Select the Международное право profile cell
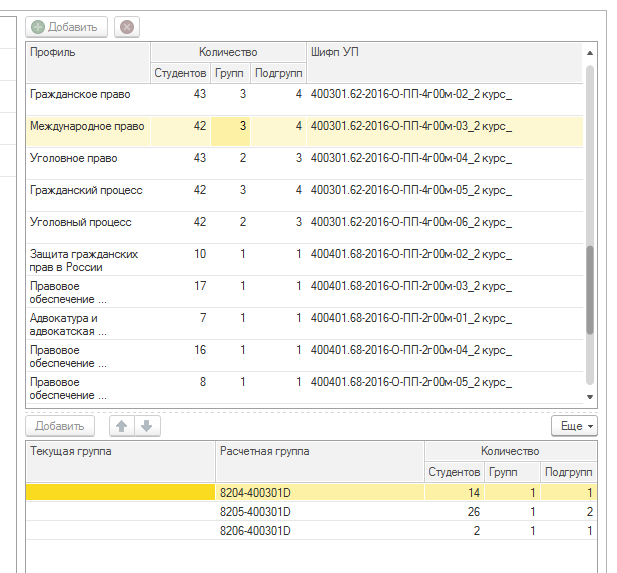Image resolution: width=617 pixels, height=573 pixels. [x=87, y=127]
